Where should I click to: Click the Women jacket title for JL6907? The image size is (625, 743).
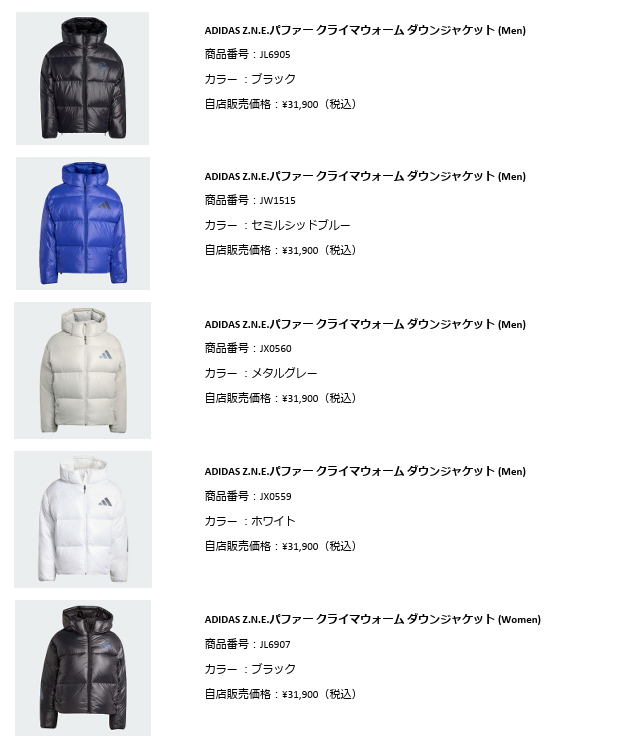(372, 619)
